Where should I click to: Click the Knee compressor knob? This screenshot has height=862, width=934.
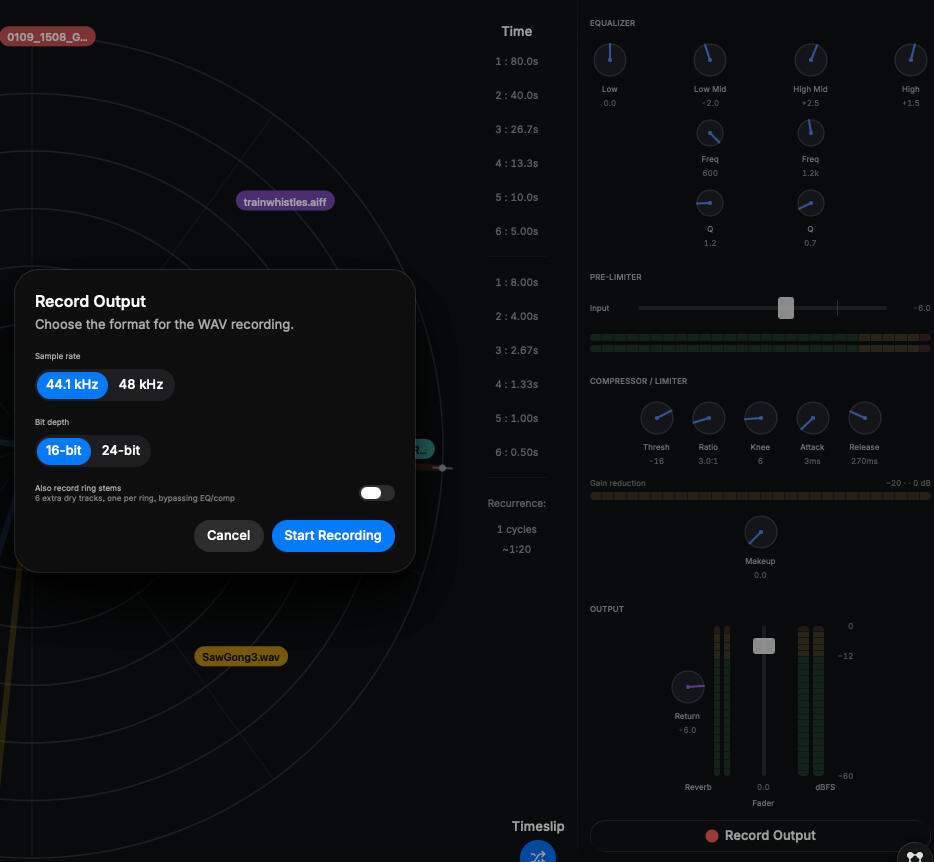760,418
